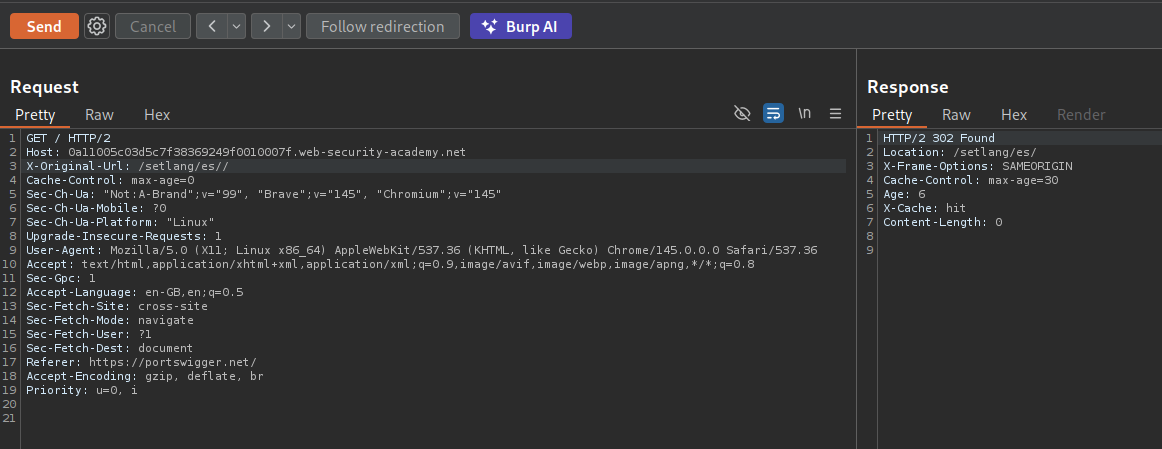Expand the forward history dropdown arrow
Screen dimensions: 1162x449
pos(291,27)
